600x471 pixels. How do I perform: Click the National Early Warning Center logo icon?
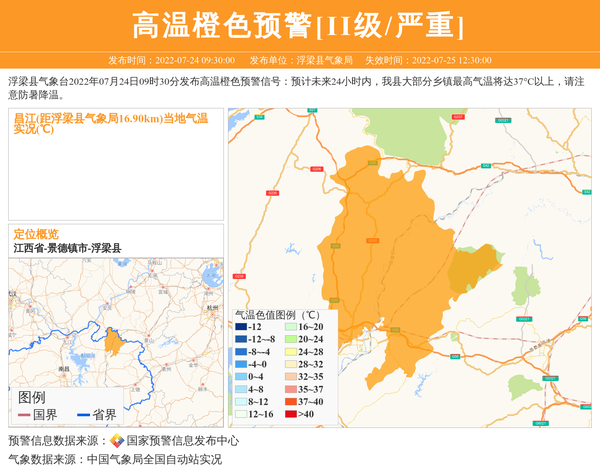pyautogui.click(x=117, y=440)
